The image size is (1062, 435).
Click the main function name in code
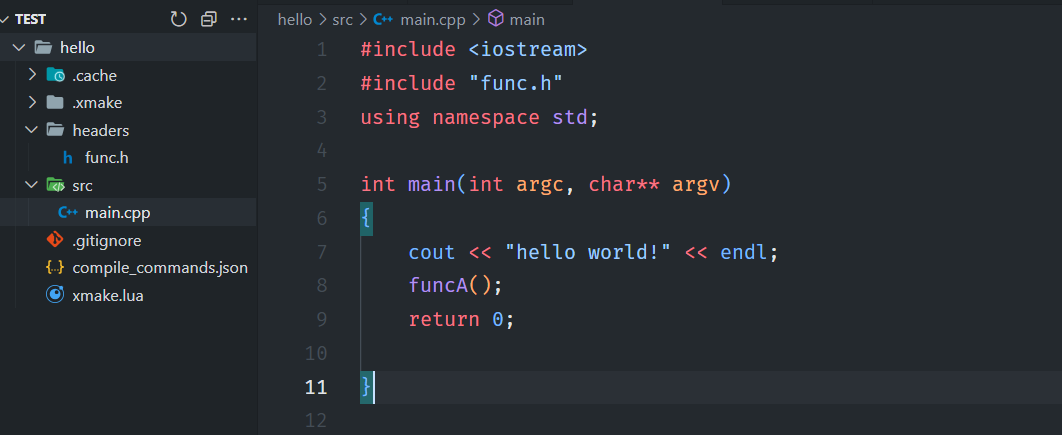(431, 184)
